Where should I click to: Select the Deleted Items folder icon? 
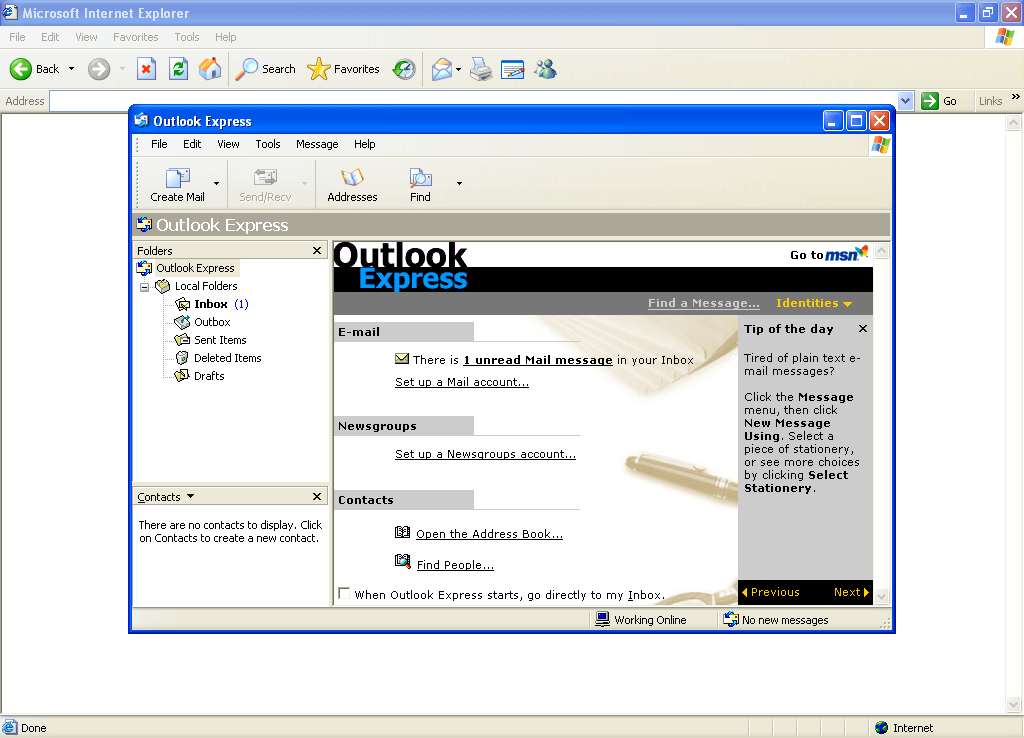click(x=182, y=358)
